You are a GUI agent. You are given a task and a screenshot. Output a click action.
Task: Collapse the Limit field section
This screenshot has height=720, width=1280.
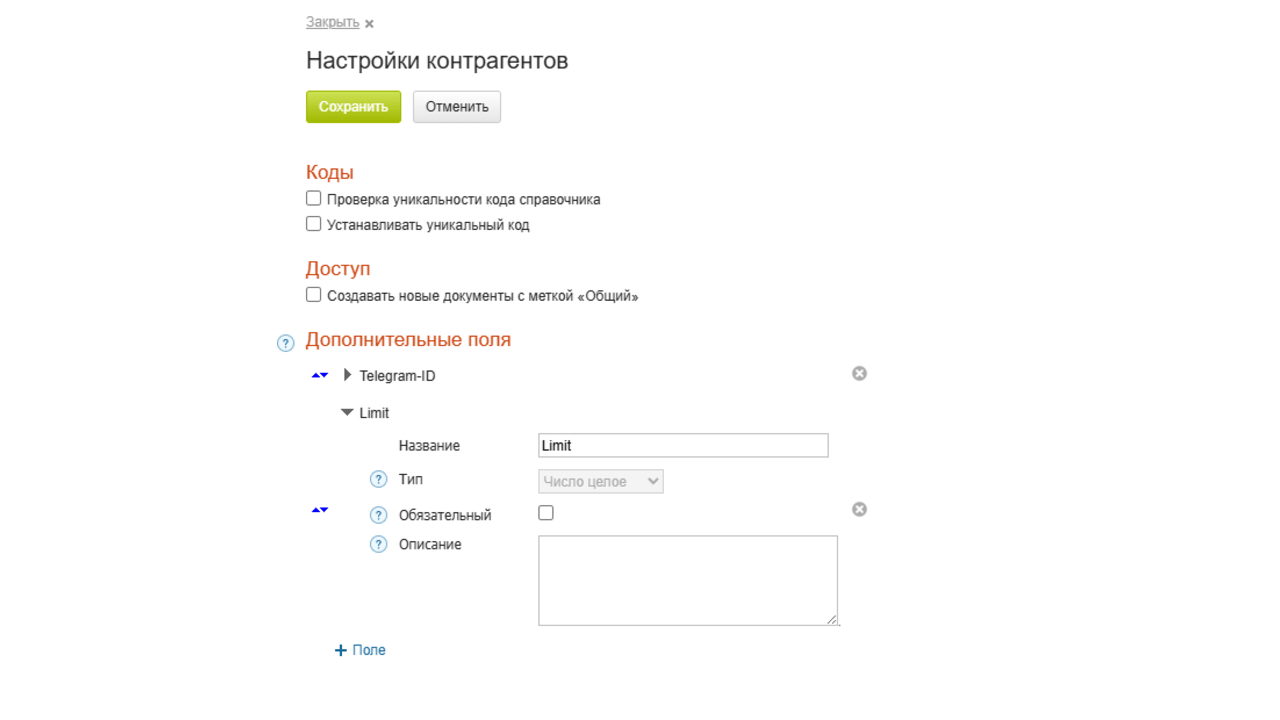click(x=347, y=412)
